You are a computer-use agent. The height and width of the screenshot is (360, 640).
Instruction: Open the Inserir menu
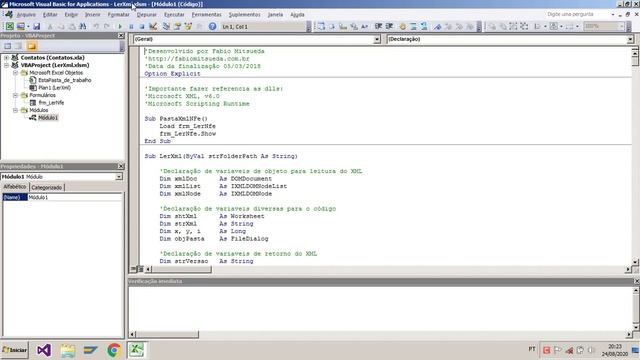pyautogui.click(x=93, y=15)
